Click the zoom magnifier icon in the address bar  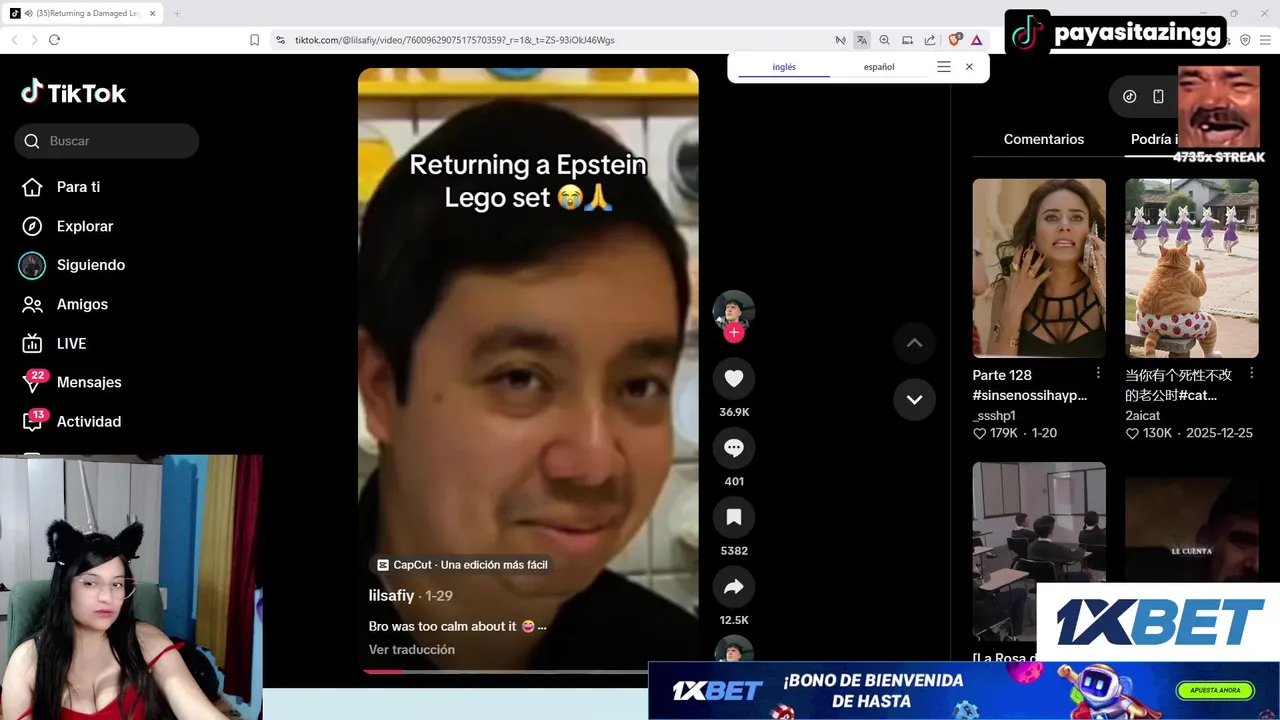pyautogui.click(x=884, y=40)
